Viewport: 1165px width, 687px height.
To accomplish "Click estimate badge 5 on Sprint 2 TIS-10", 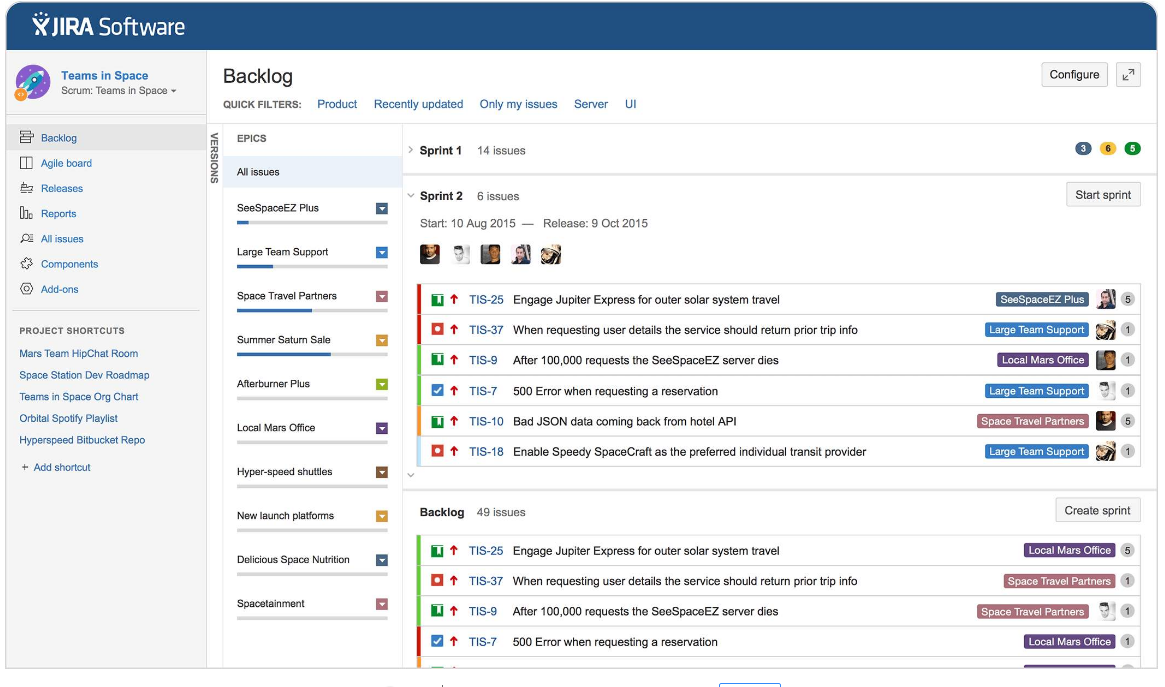I will point(1128,421).
